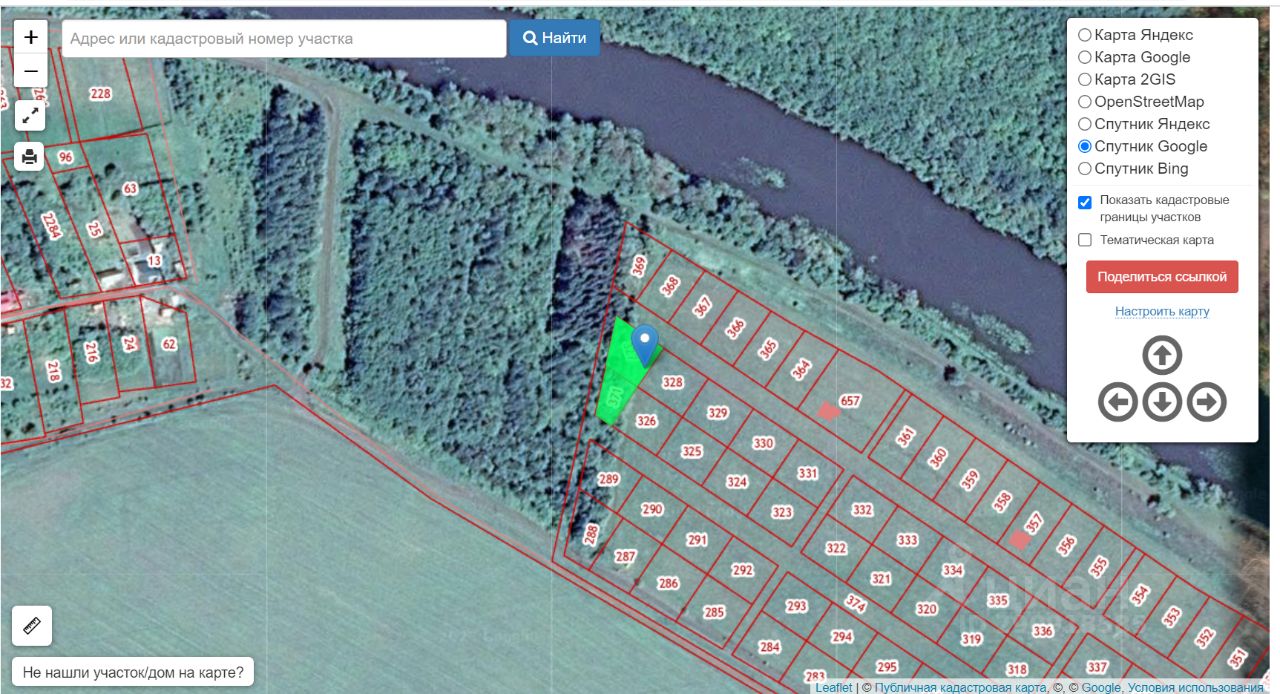Click Поделиться ссылкой button
Screen dimensions: 1280x694
click(1162, 277)
